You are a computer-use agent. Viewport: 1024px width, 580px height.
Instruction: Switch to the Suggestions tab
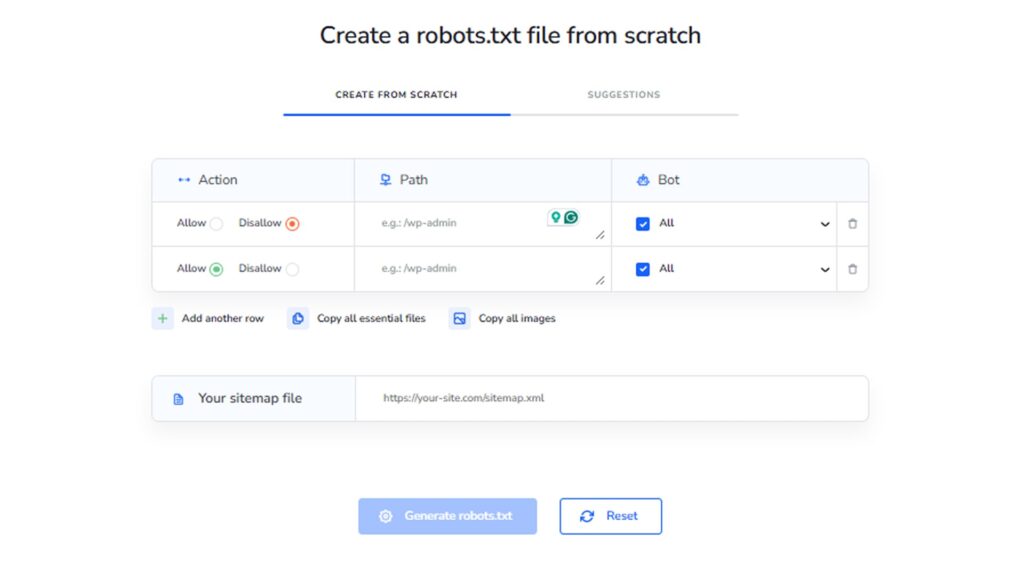pyautogui.click(x=623, y=95)
